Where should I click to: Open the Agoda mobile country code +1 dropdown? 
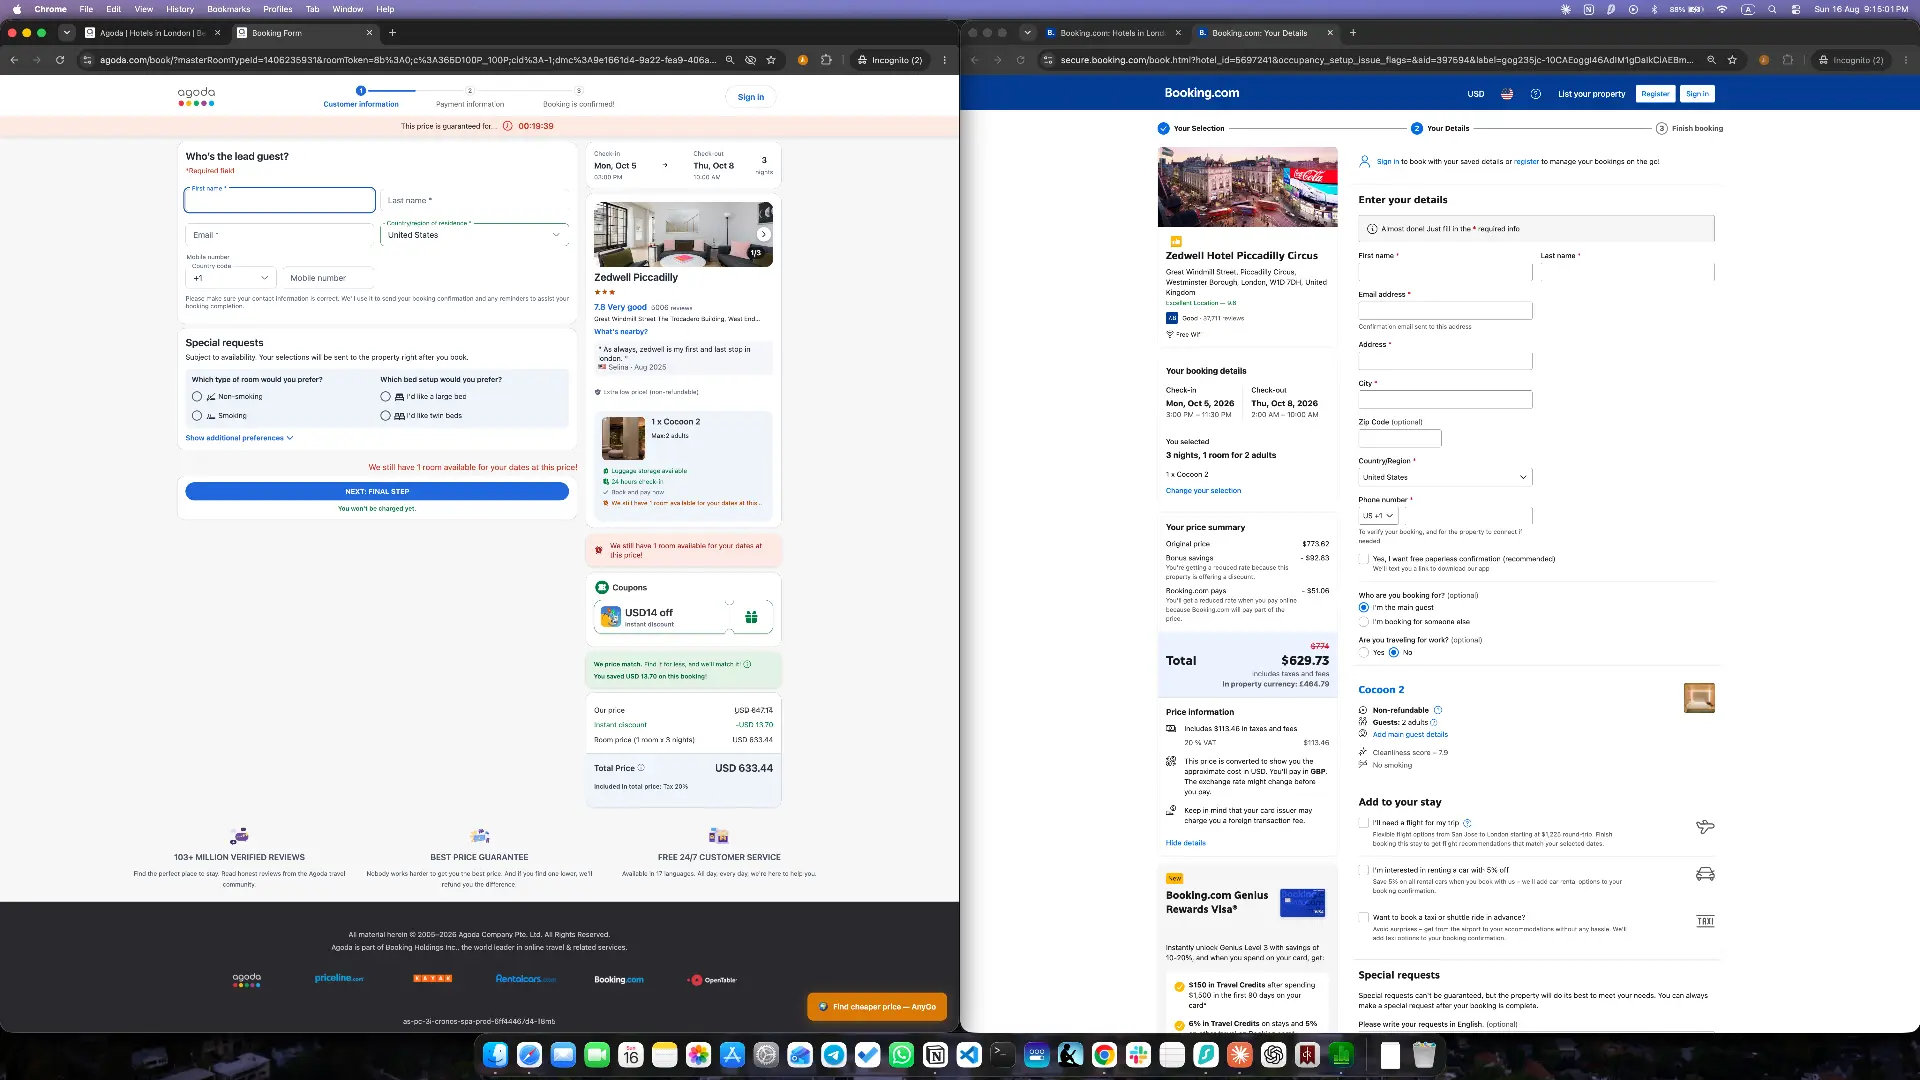pyautogui.click(x=230, y=278)
